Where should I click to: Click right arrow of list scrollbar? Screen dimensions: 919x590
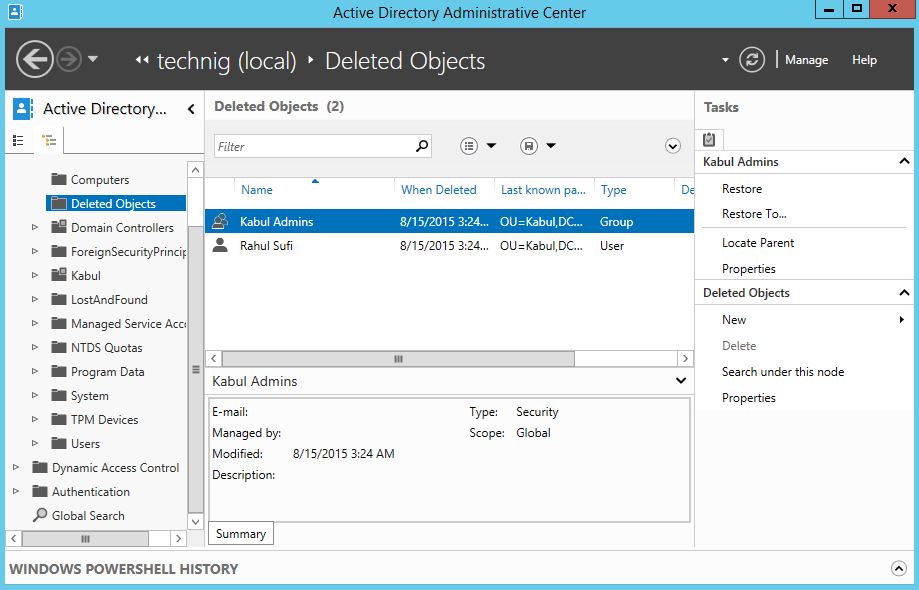pyautogui.click(x=685, y=359)
